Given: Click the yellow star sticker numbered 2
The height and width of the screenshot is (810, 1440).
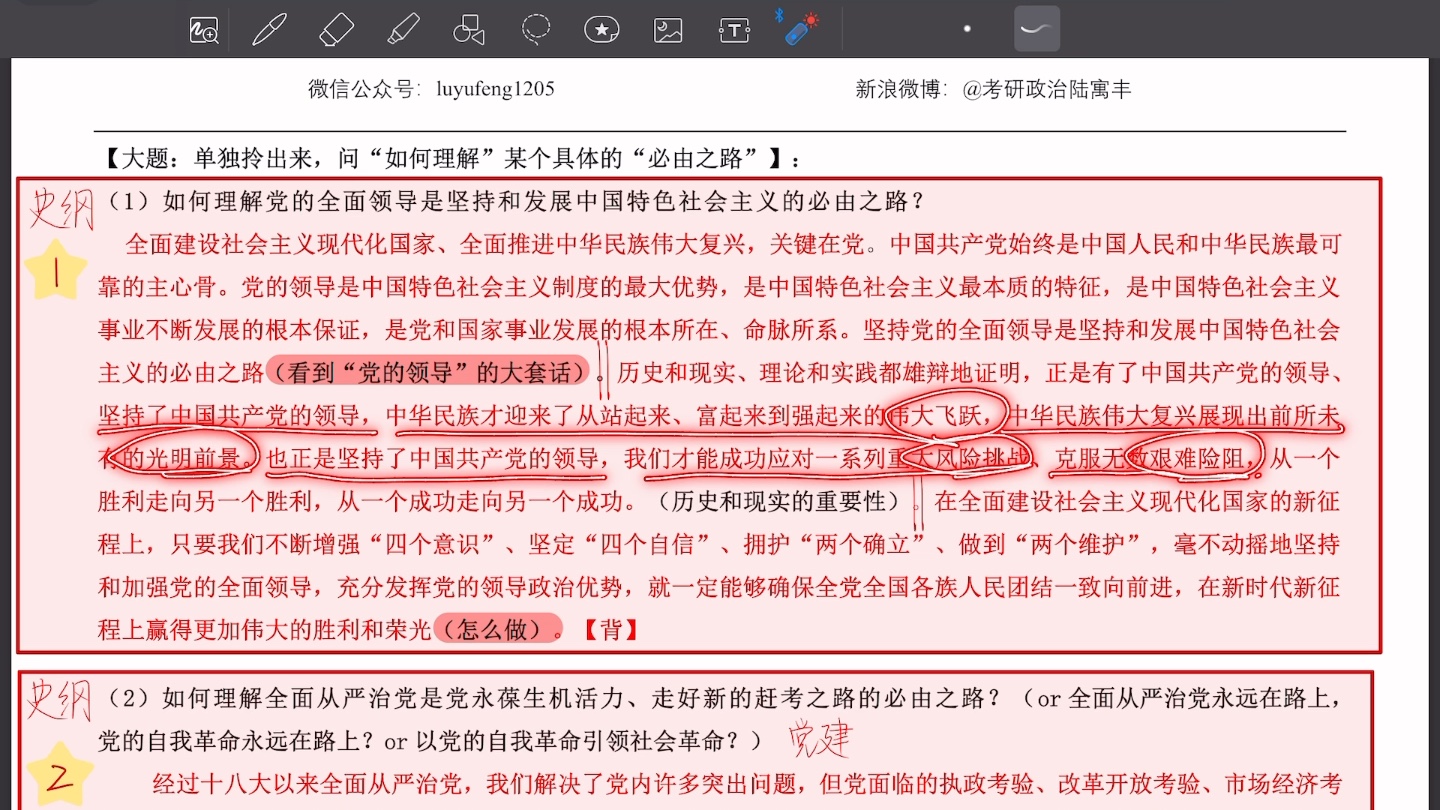Looking at the screenshot, I should (59, 776).
